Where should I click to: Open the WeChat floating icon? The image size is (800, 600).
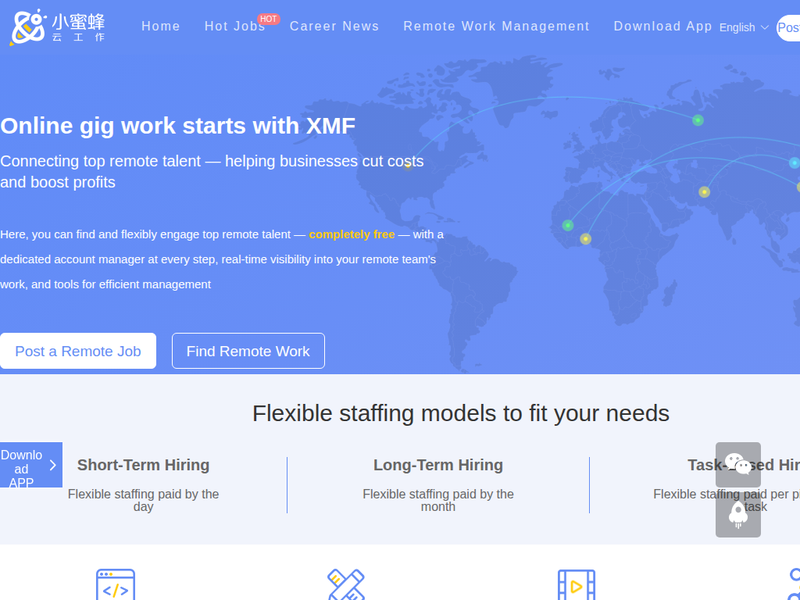(x=738, y=464)
